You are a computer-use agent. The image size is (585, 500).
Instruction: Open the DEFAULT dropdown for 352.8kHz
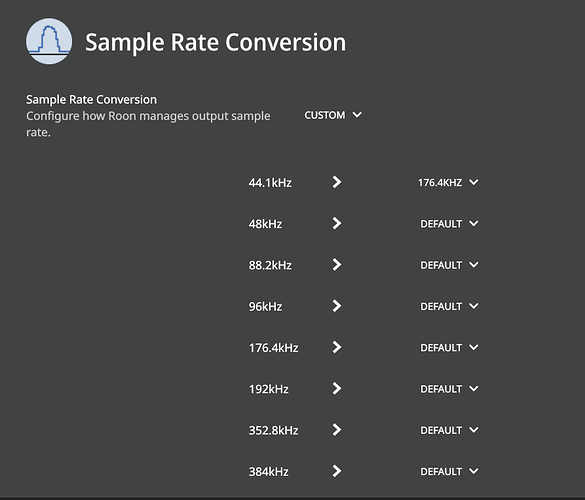tap(449, 430)
